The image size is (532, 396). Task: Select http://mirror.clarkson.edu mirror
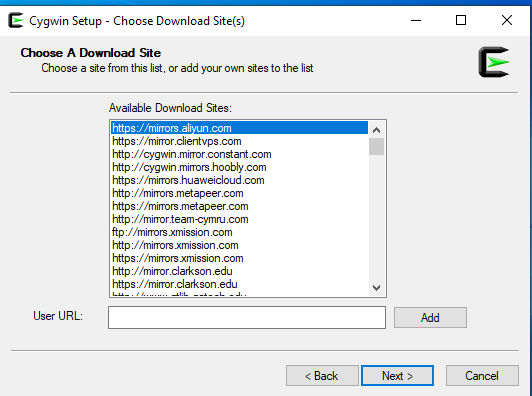pyautogui.click(x=240, y=271)
